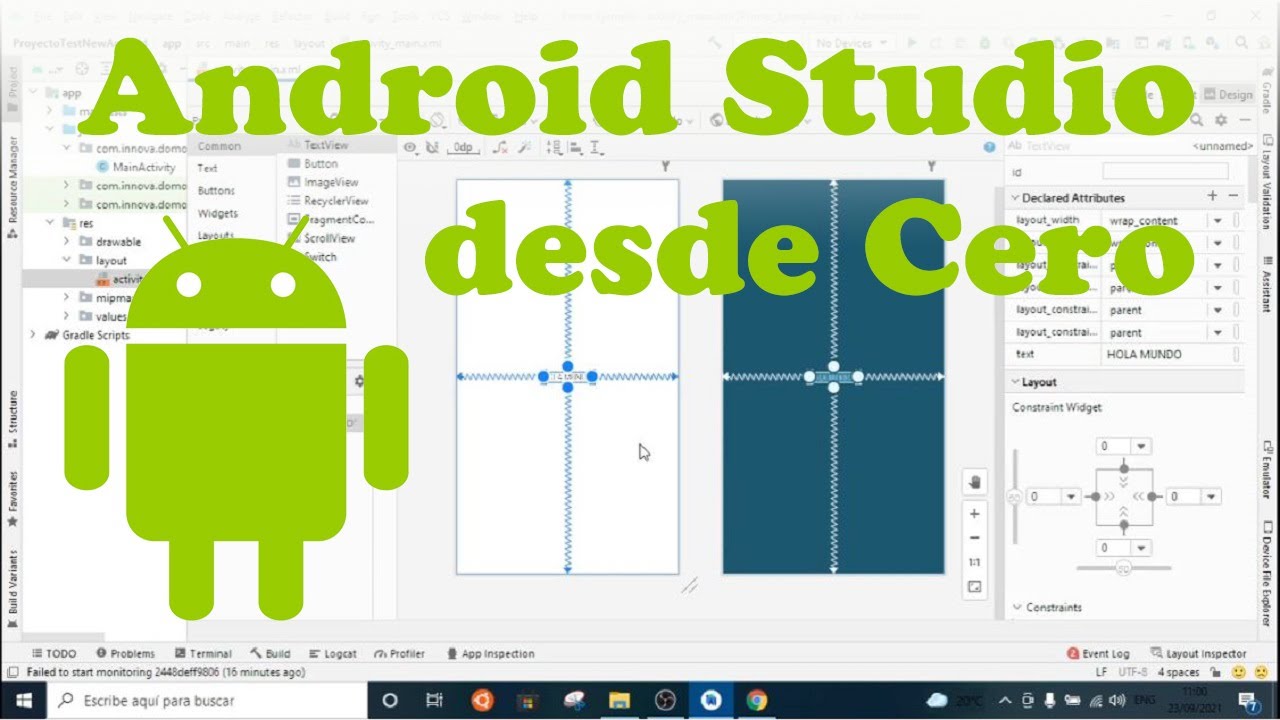Viewport: 1280px width, 720px height.
Task: Open the Logcat tool window tab
Action: [x=333, y=653]
